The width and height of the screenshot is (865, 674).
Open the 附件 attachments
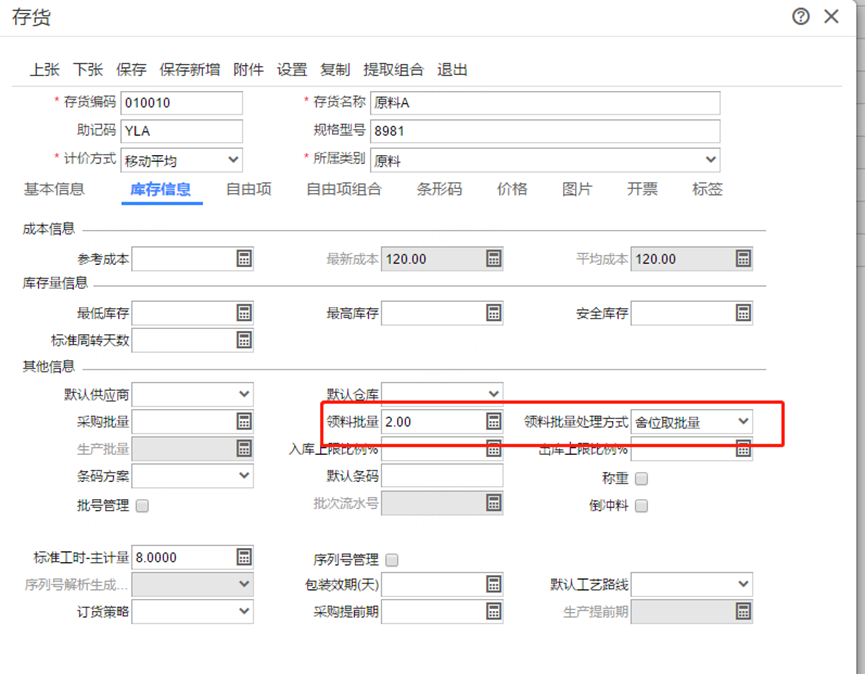click(x=248, y=69)
